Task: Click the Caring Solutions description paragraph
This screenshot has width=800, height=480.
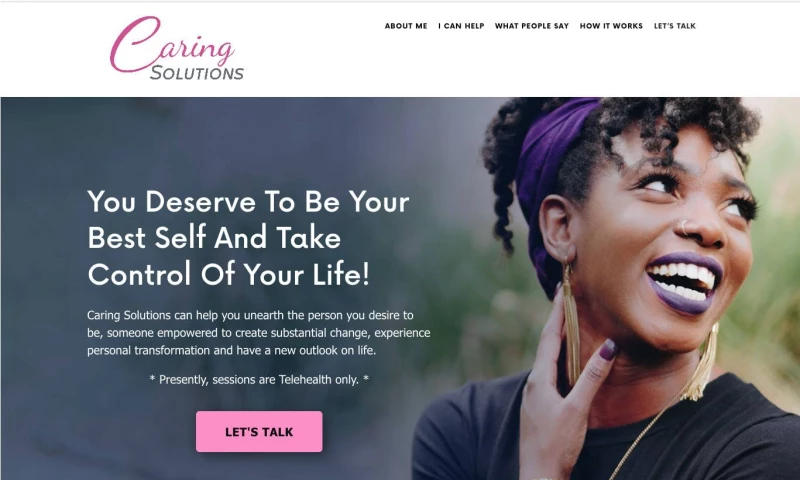Action: pyautogui.click(x=259, y=333)
